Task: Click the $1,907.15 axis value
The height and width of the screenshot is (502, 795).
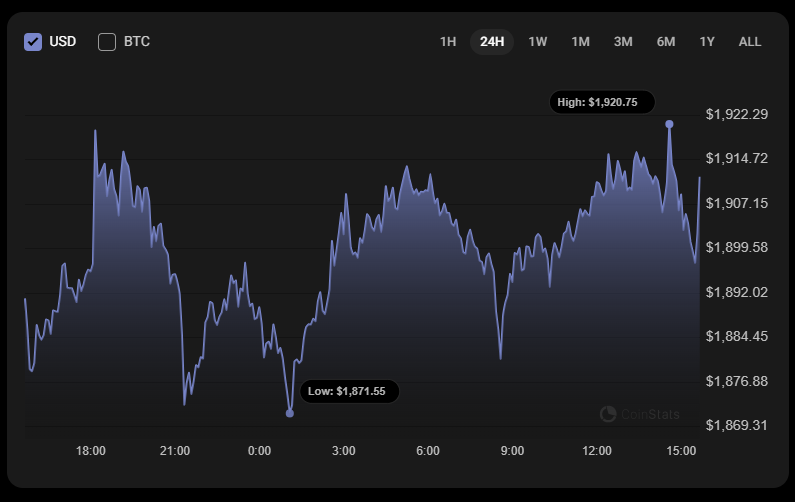Action: tap(737, 203)
